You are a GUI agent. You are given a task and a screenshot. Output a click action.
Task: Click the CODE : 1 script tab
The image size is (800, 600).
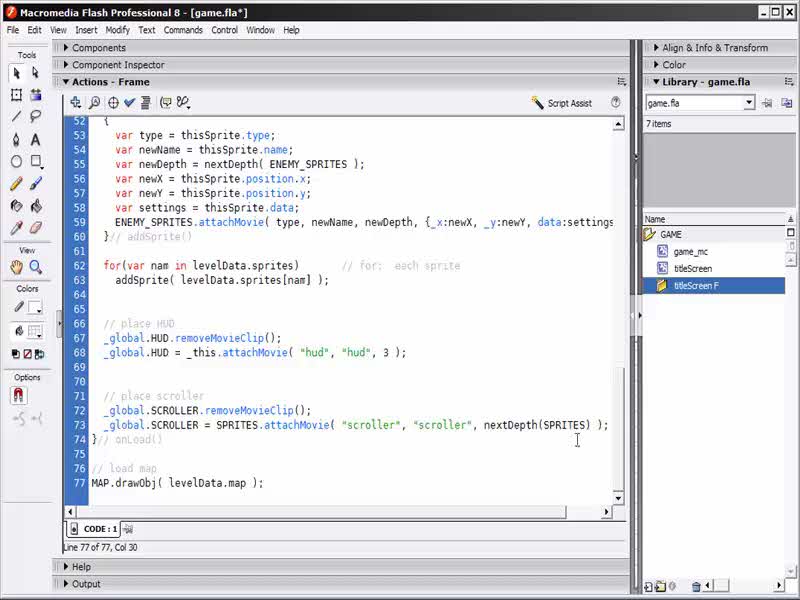coord(100,529)
